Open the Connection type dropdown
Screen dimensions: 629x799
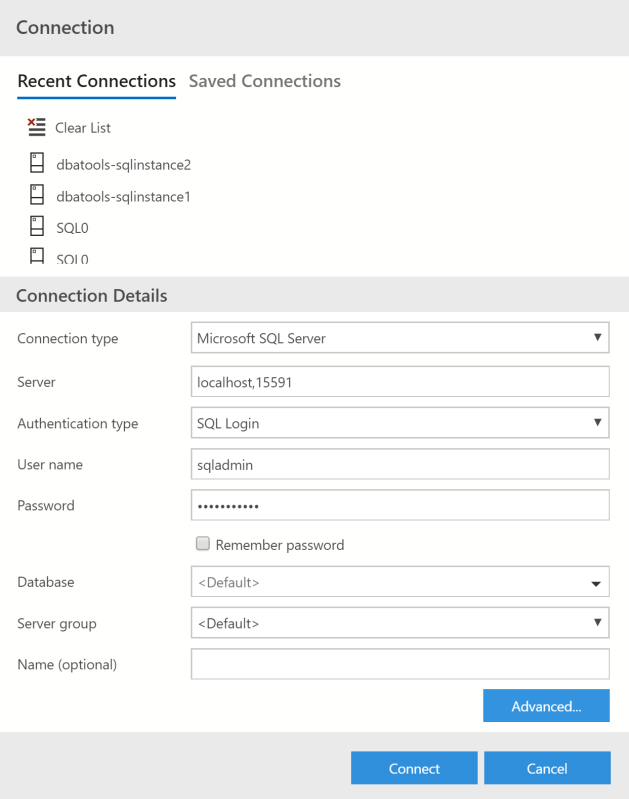click(x=399, y=338)
